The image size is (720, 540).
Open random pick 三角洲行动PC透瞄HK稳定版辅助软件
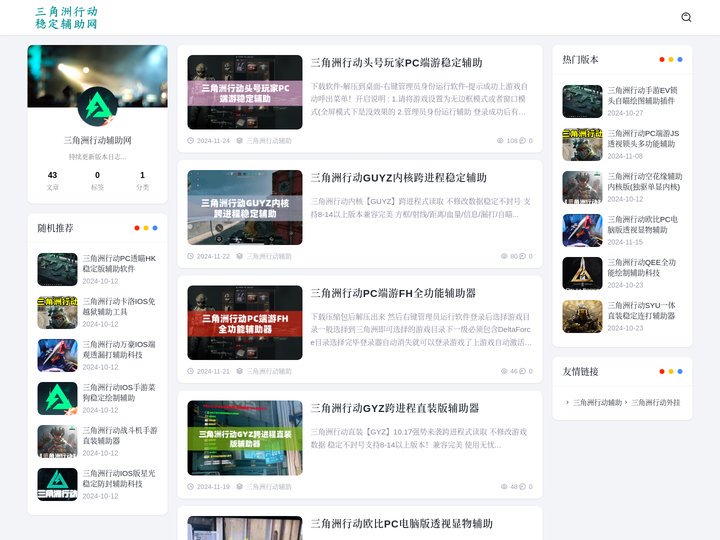click(119, 264)
